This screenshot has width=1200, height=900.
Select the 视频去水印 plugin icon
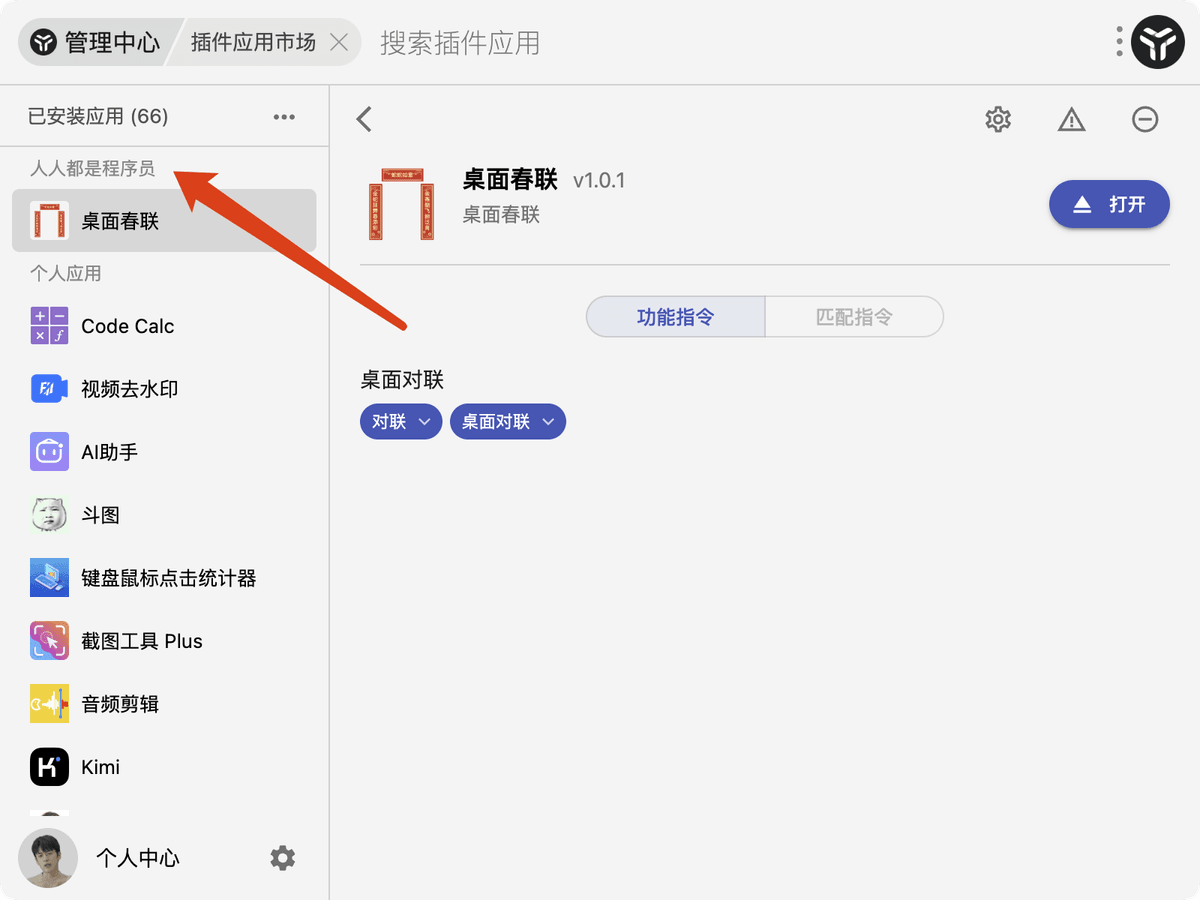tap(48, 388)
